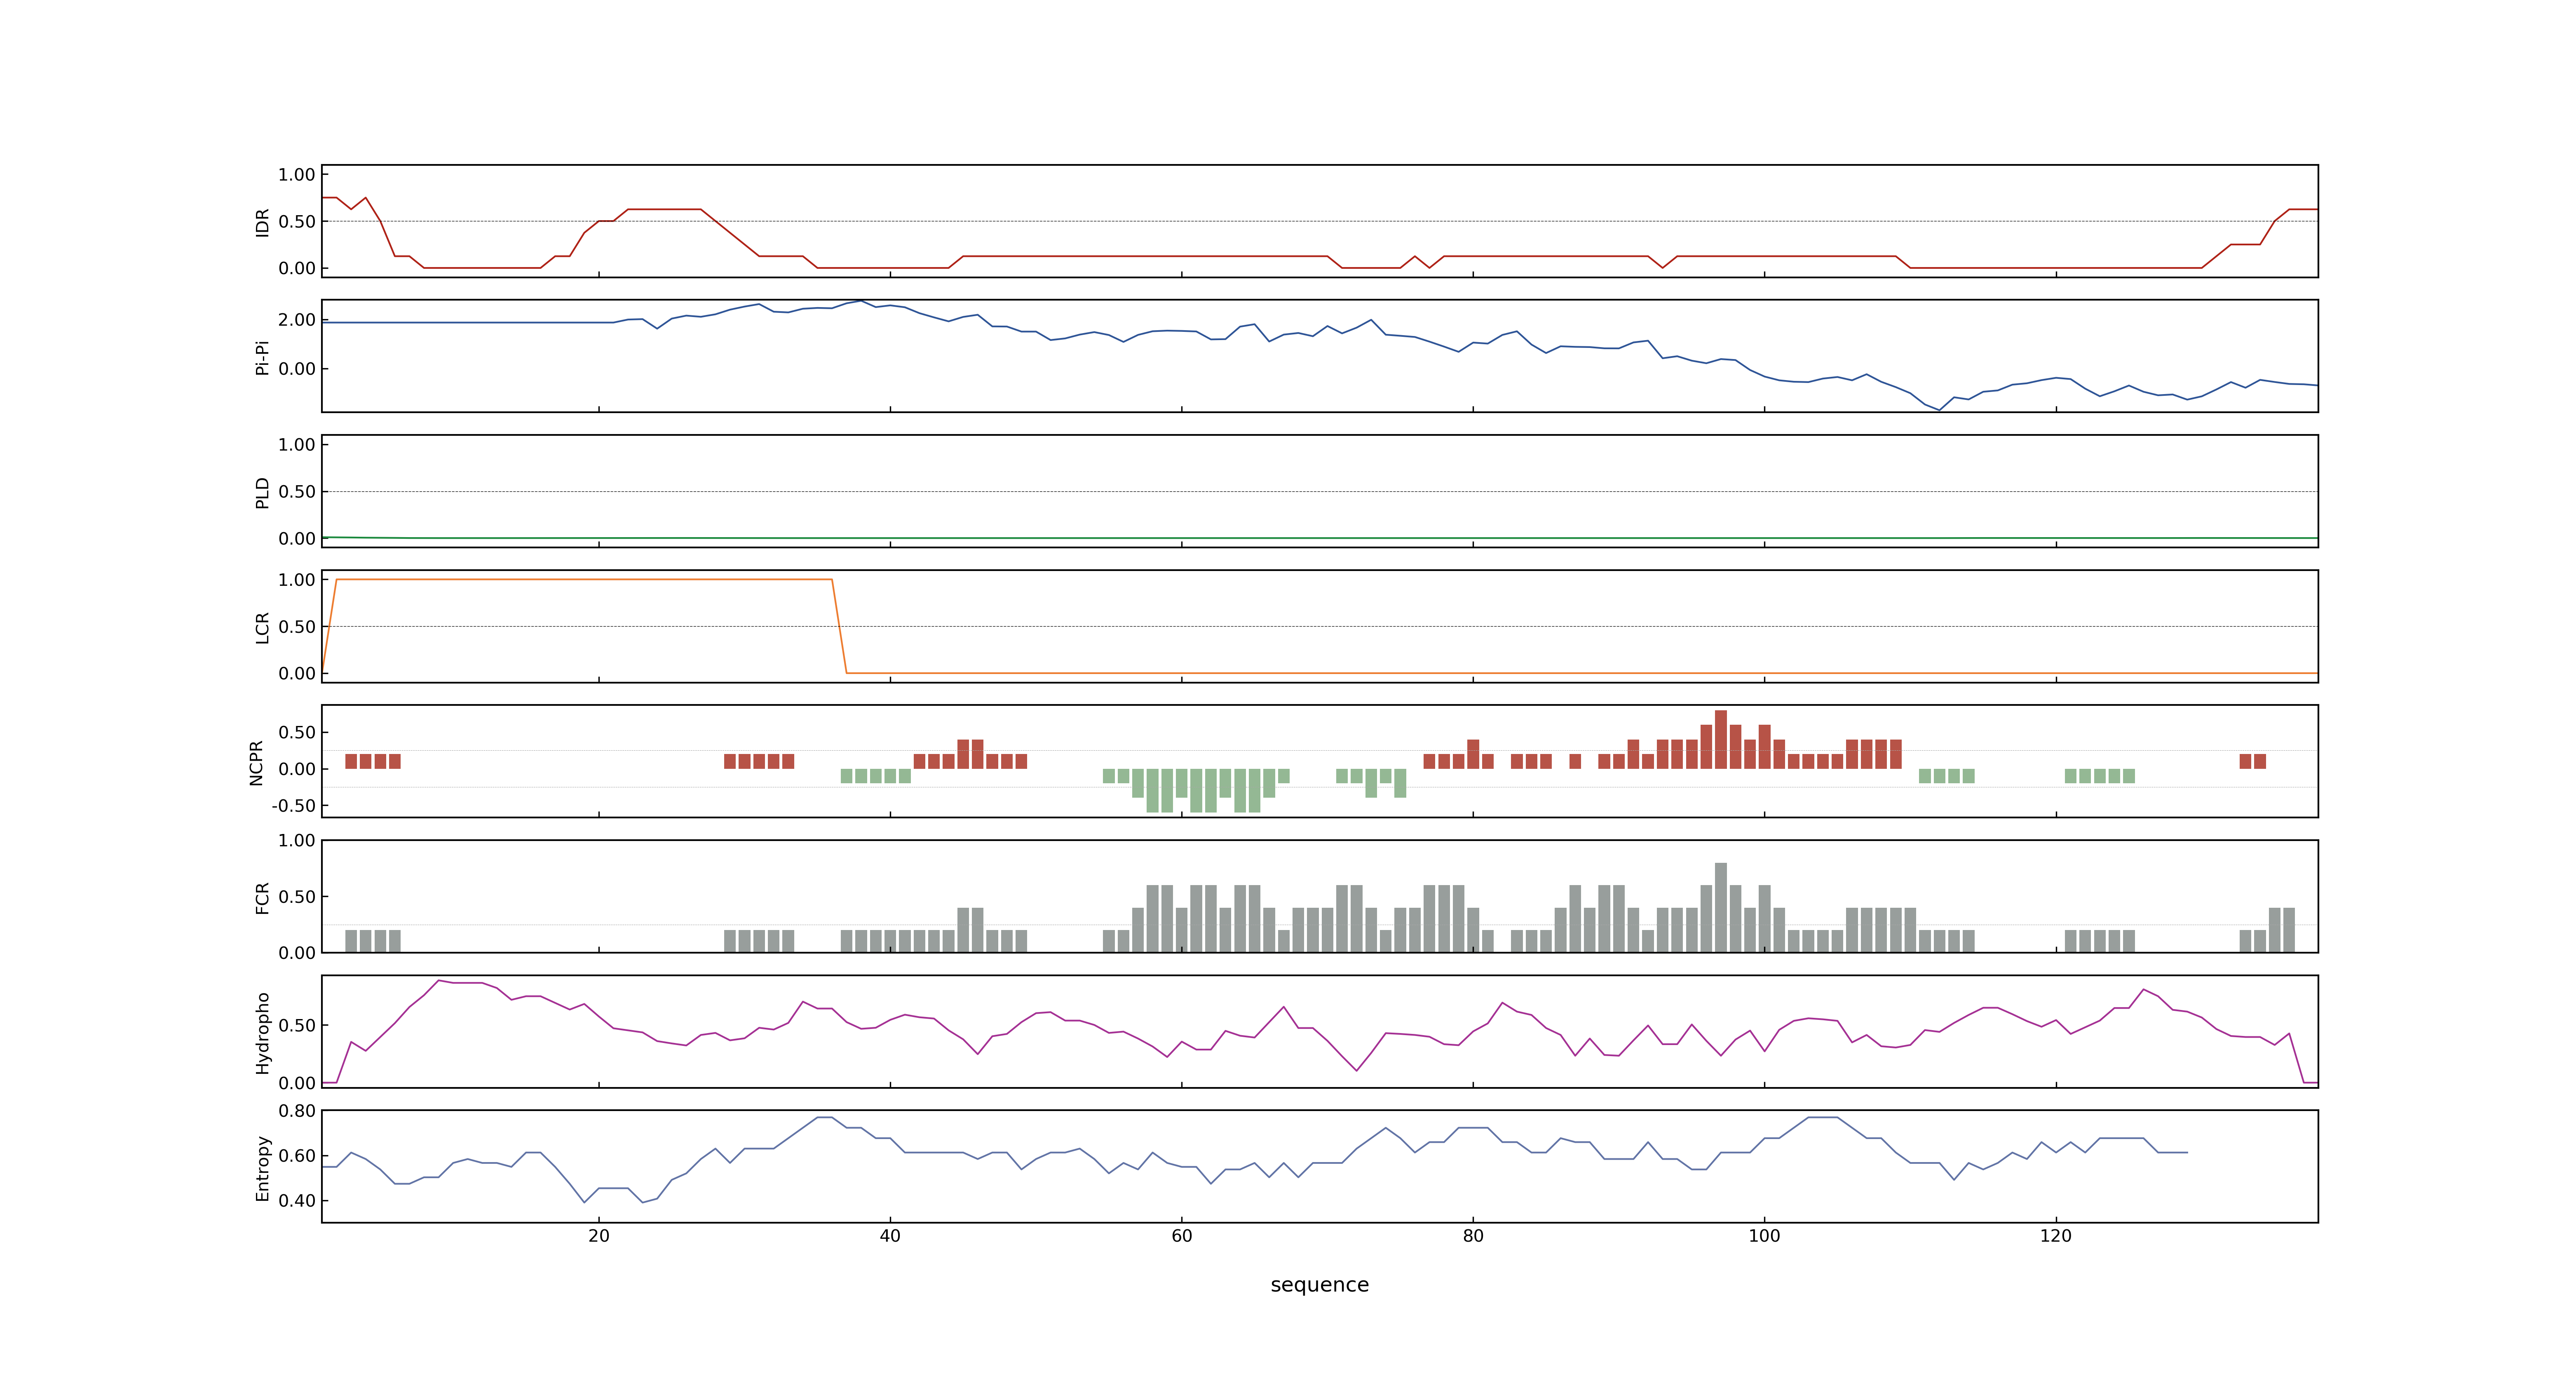Click the 0.40 tick of the Entropy panel
2576x1374 pixels.
(297, 1201)
